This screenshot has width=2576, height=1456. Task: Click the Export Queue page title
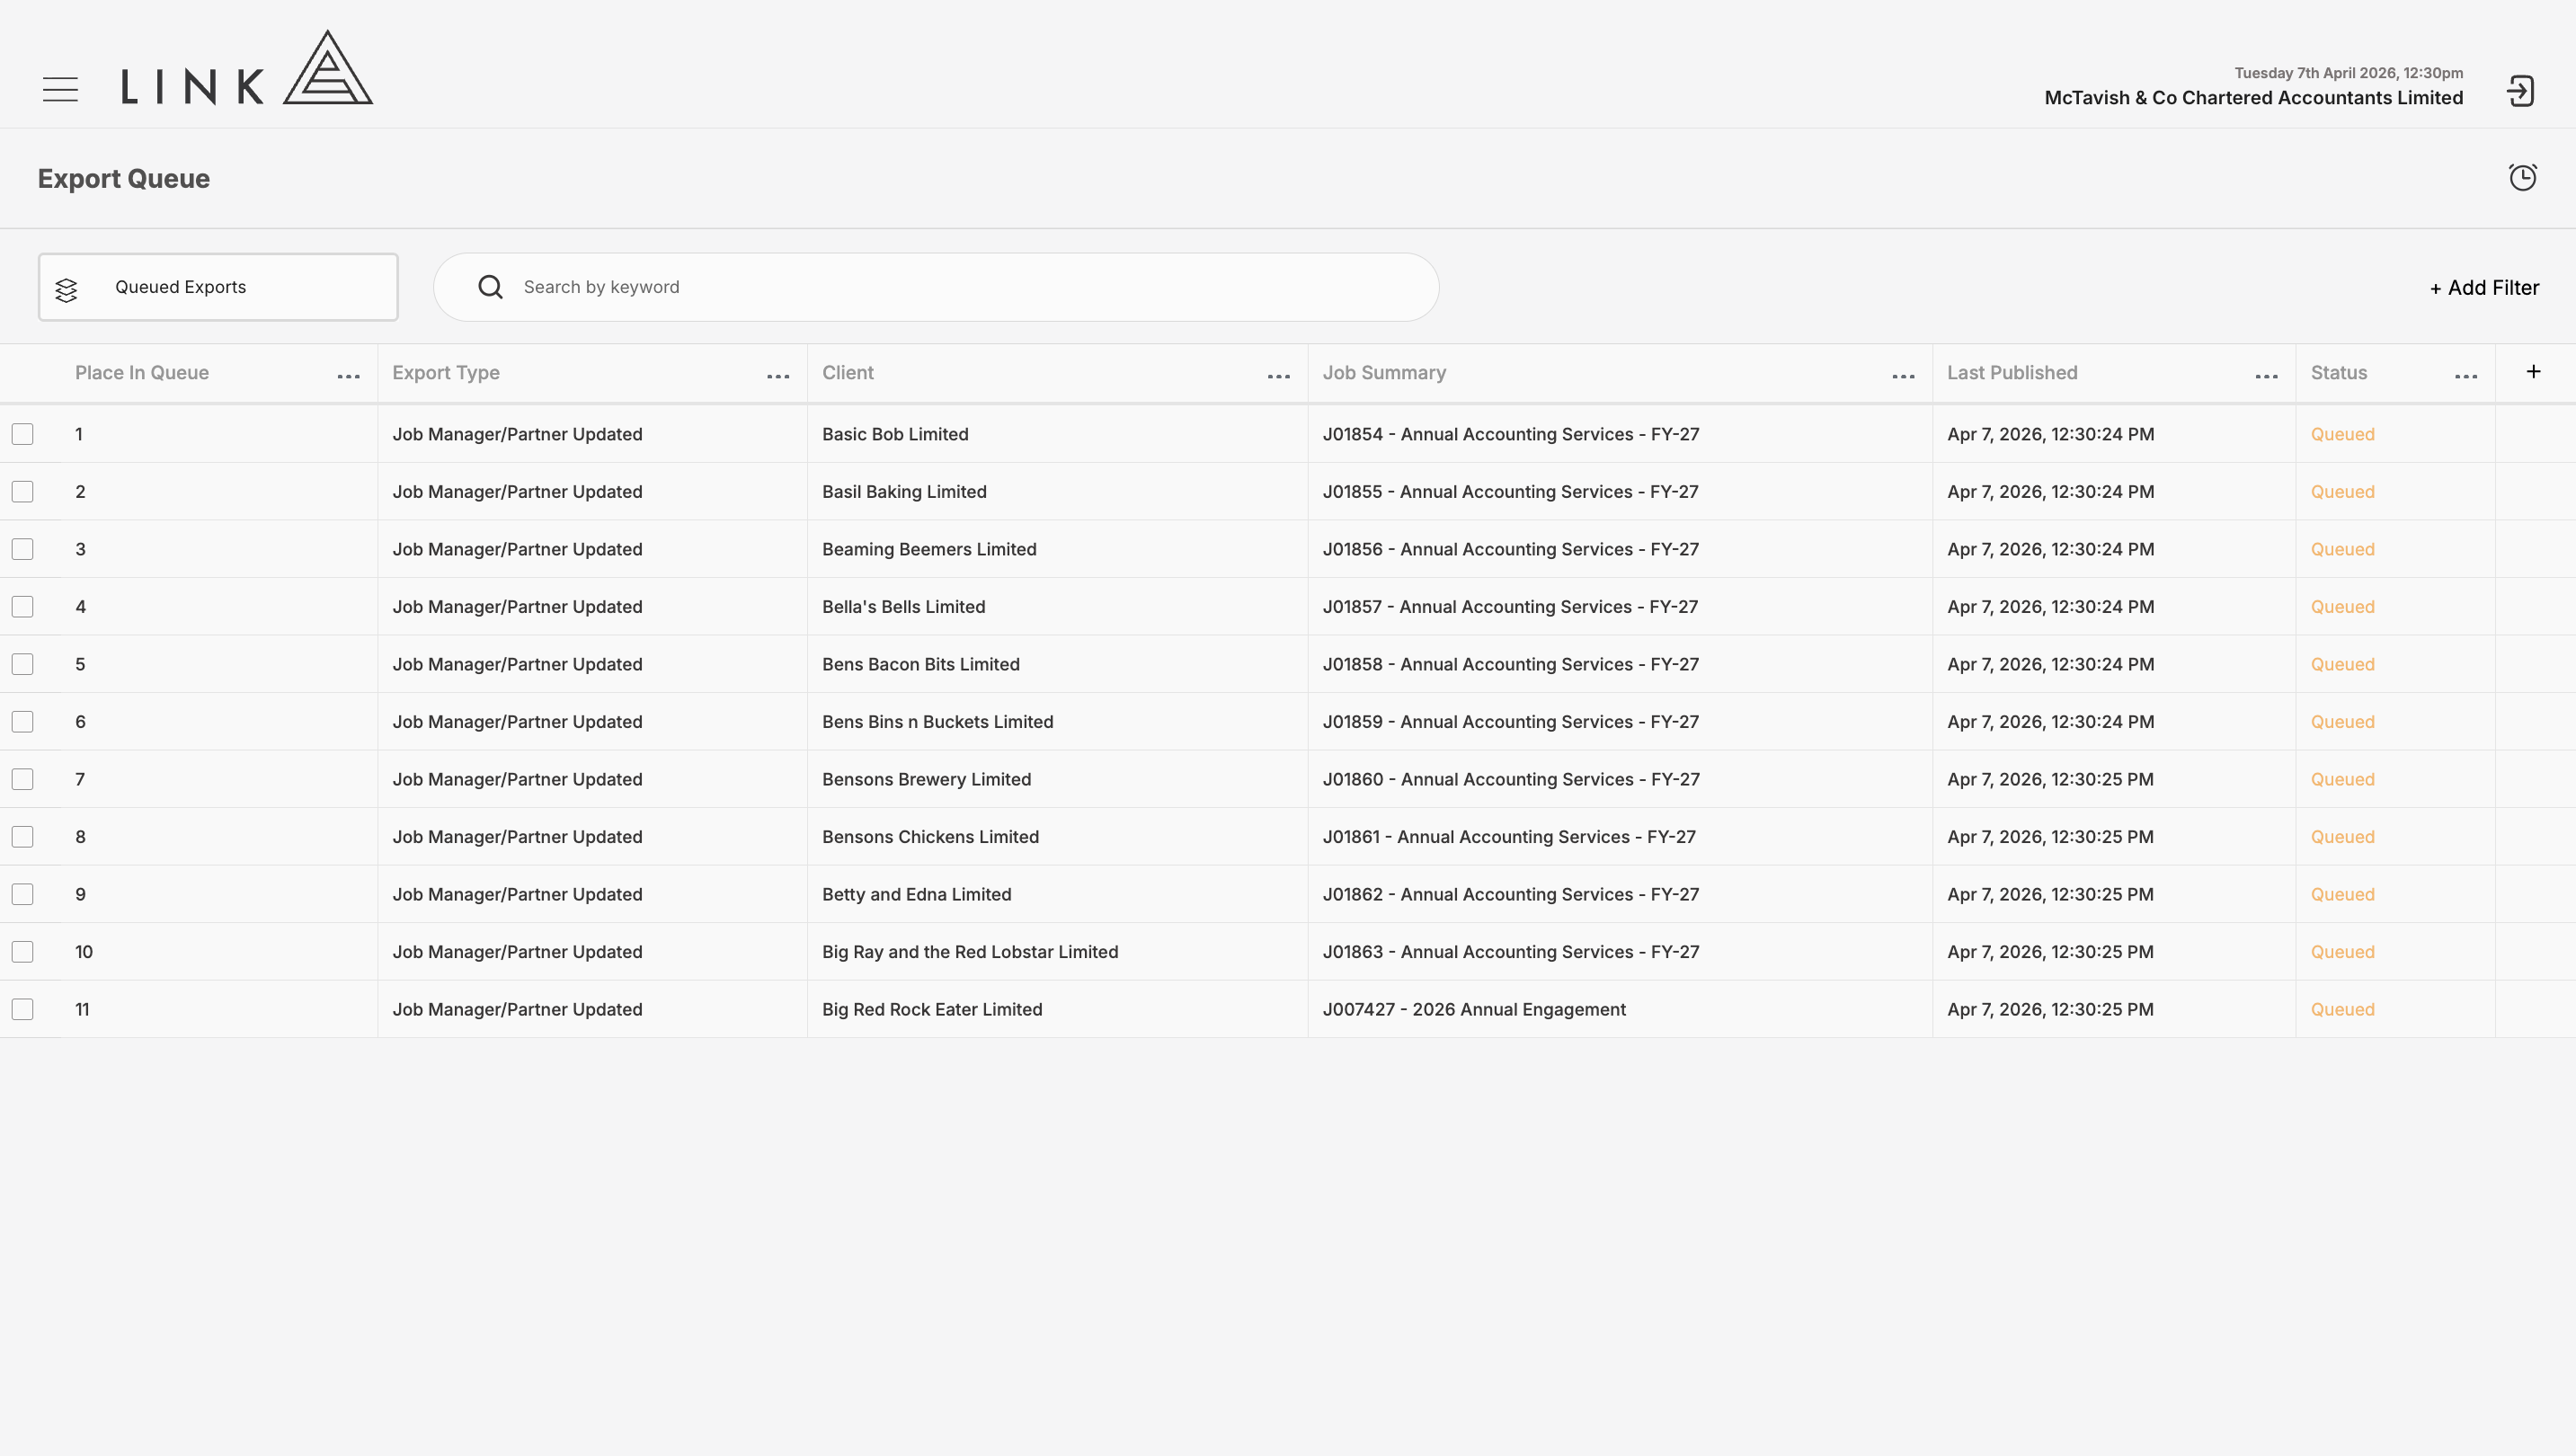pyautogui.click(x=124, y=179)
